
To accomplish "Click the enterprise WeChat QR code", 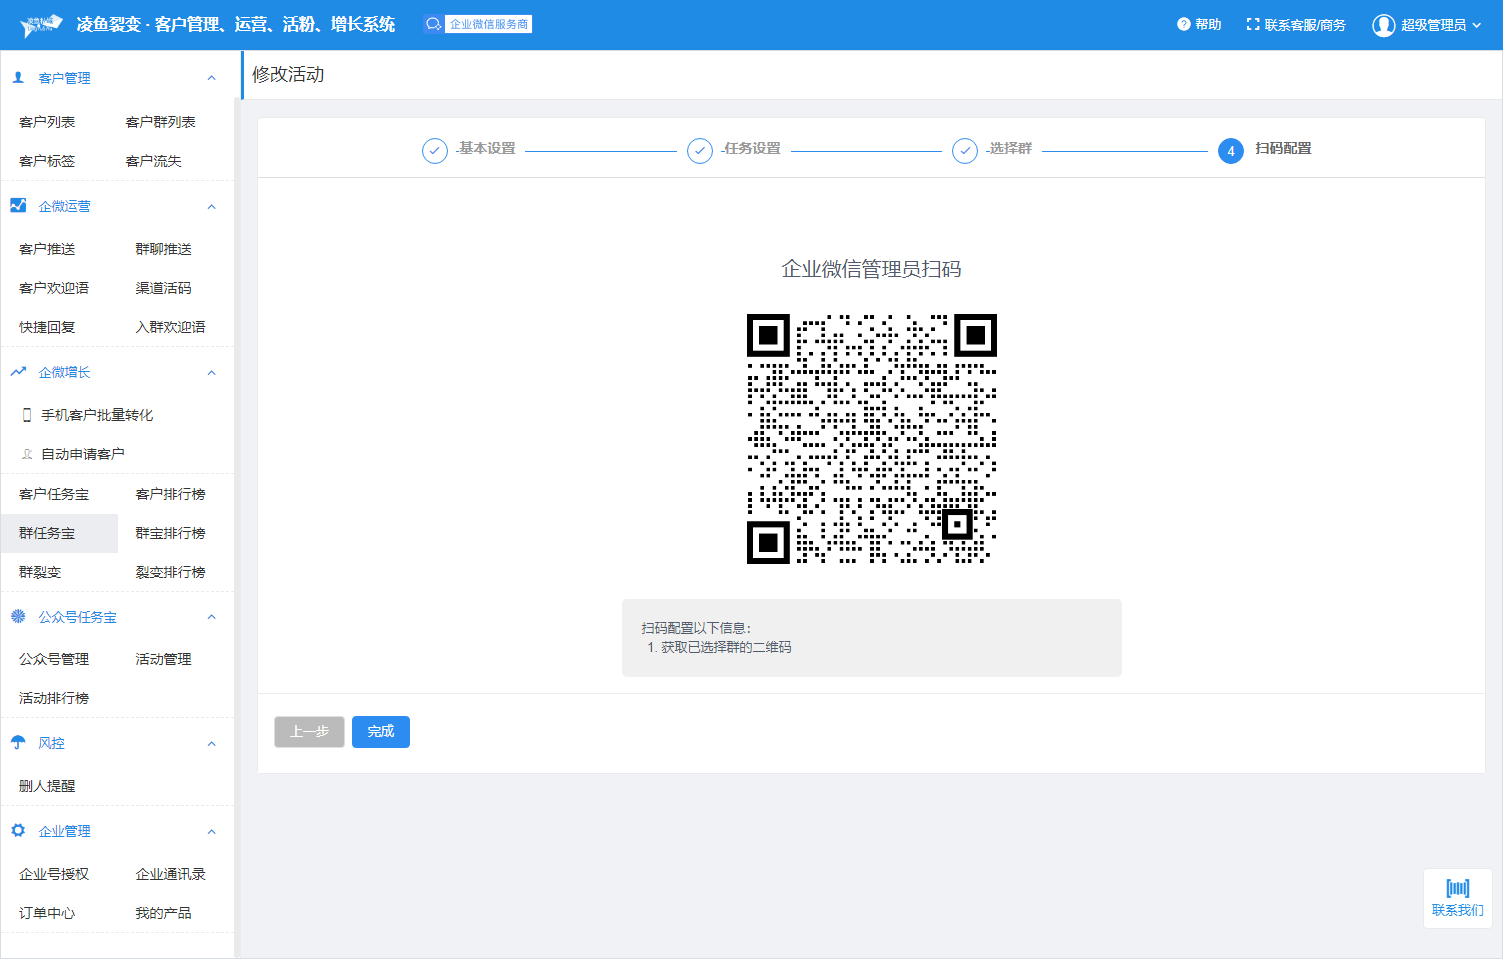I will pyautogui.click(x=871, y=439).
